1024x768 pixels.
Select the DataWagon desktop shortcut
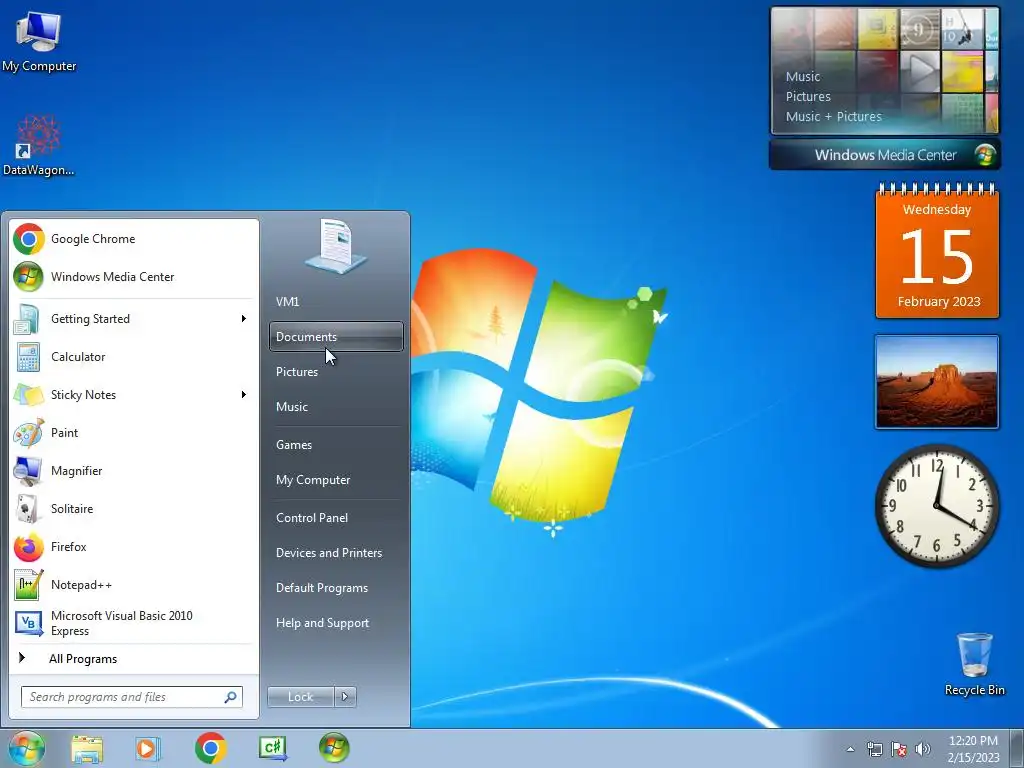point(39,145)
